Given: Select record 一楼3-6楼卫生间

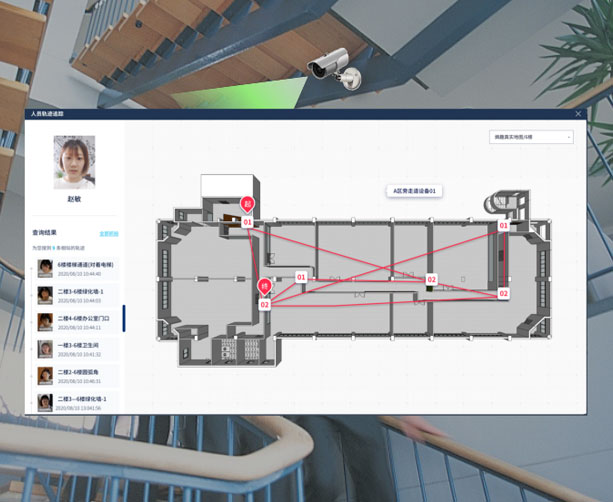Looking at the screenshot, I should coord(76,349).
